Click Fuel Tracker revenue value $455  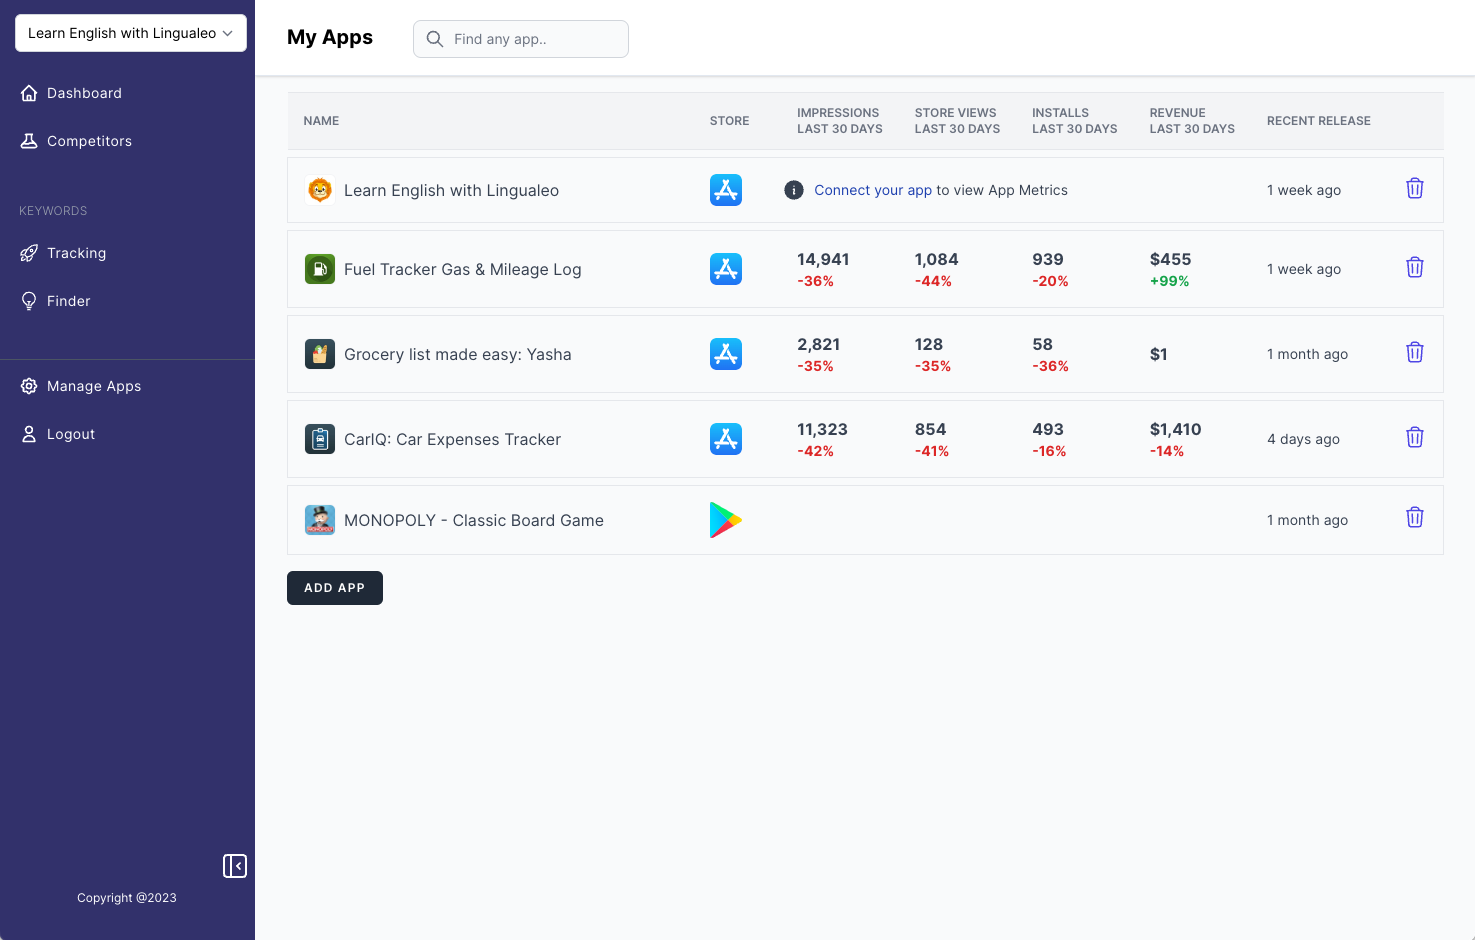pyautogui.click(x=1171, y=259)
